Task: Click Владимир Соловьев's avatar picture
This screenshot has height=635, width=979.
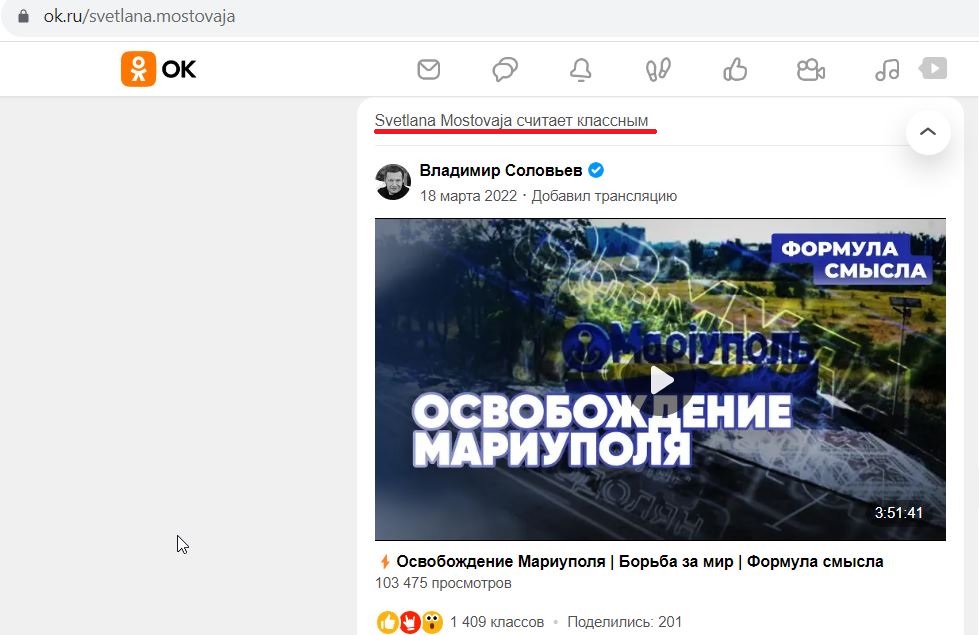Action: click(x=393, y=182)
